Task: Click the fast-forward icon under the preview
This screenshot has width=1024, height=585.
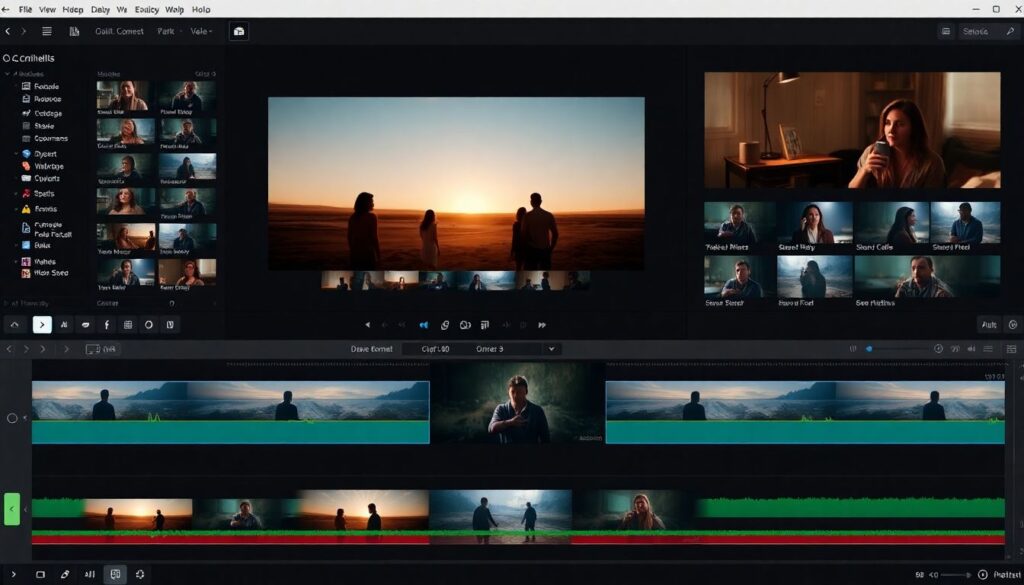Action: tap(542, 325)
